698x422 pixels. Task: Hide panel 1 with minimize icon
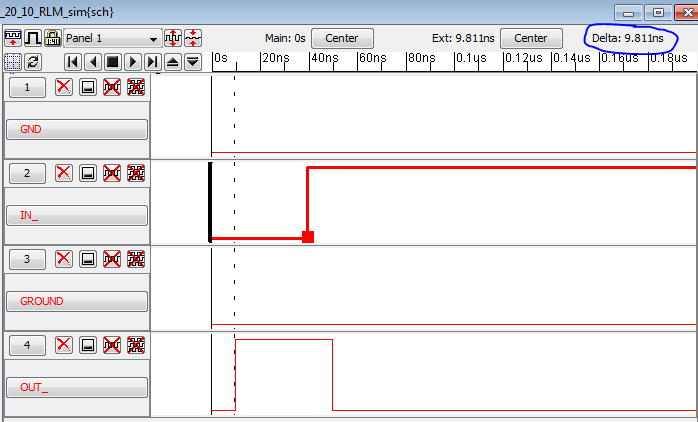click(x=88, y=87)
